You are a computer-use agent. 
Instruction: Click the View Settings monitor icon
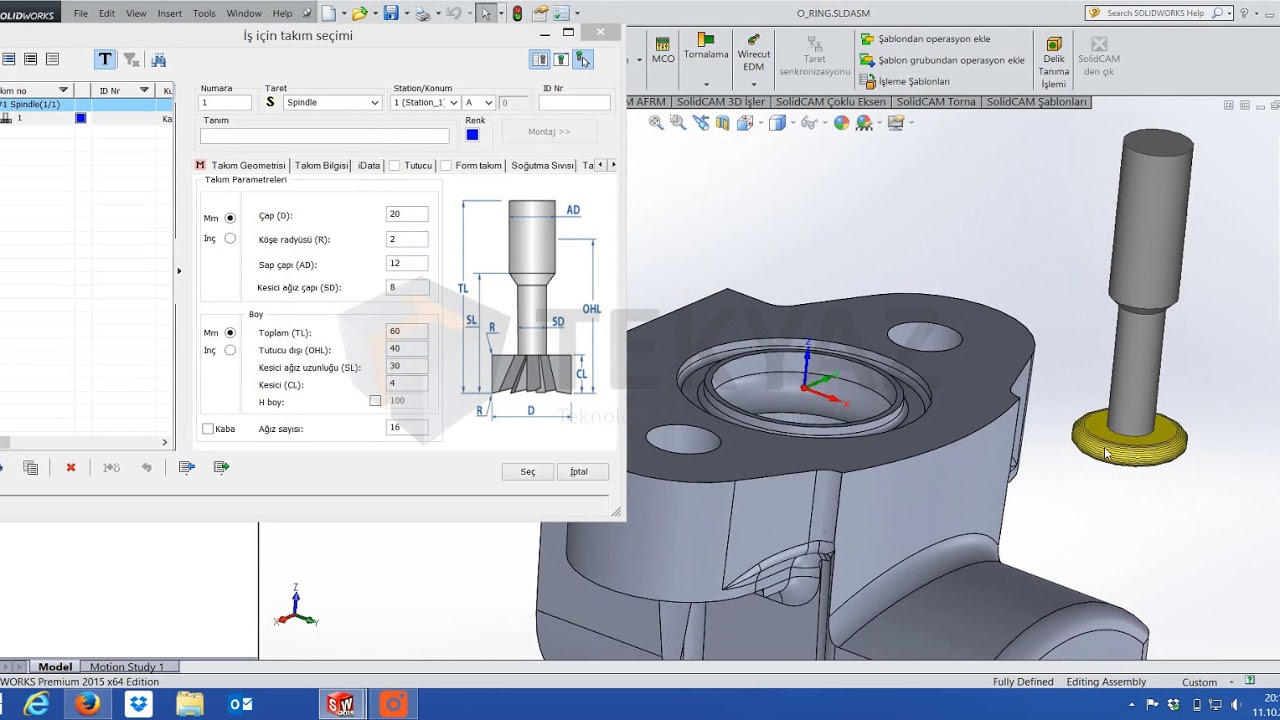895,122
